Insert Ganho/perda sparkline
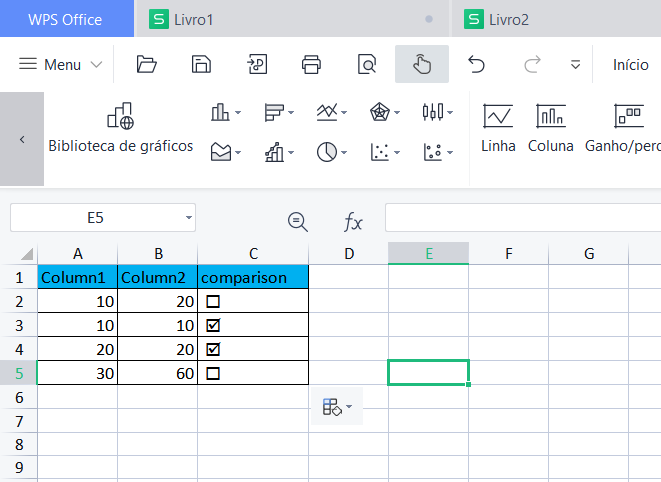This screenshot has height=482, width=661. 623,128
